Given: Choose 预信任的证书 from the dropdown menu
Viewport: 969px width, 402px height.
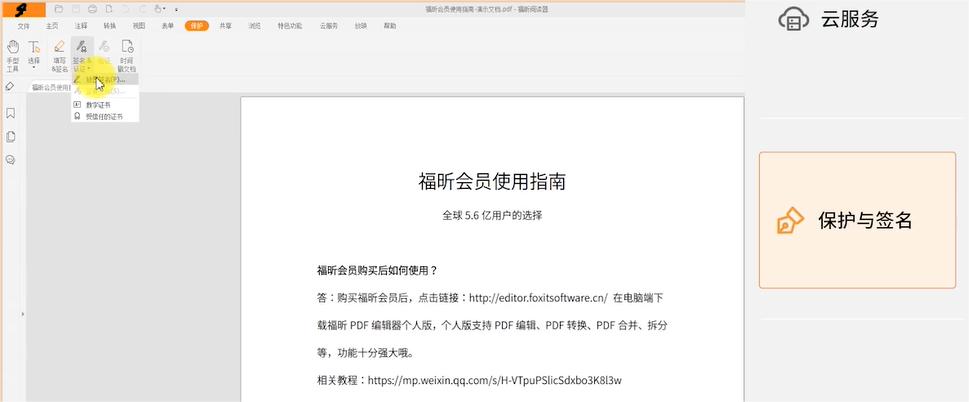Looking at the screenshot, I should tap(104, 116).
